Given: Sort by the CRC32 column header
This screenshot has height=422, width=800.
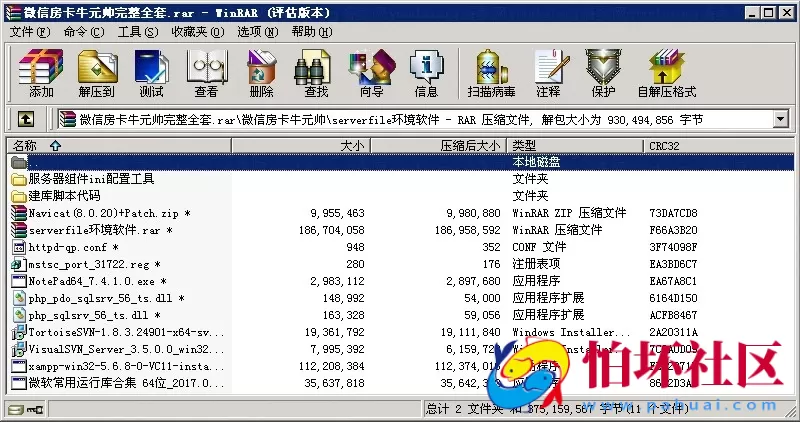Looking at the screenshot, I should [x=718, y=146].
